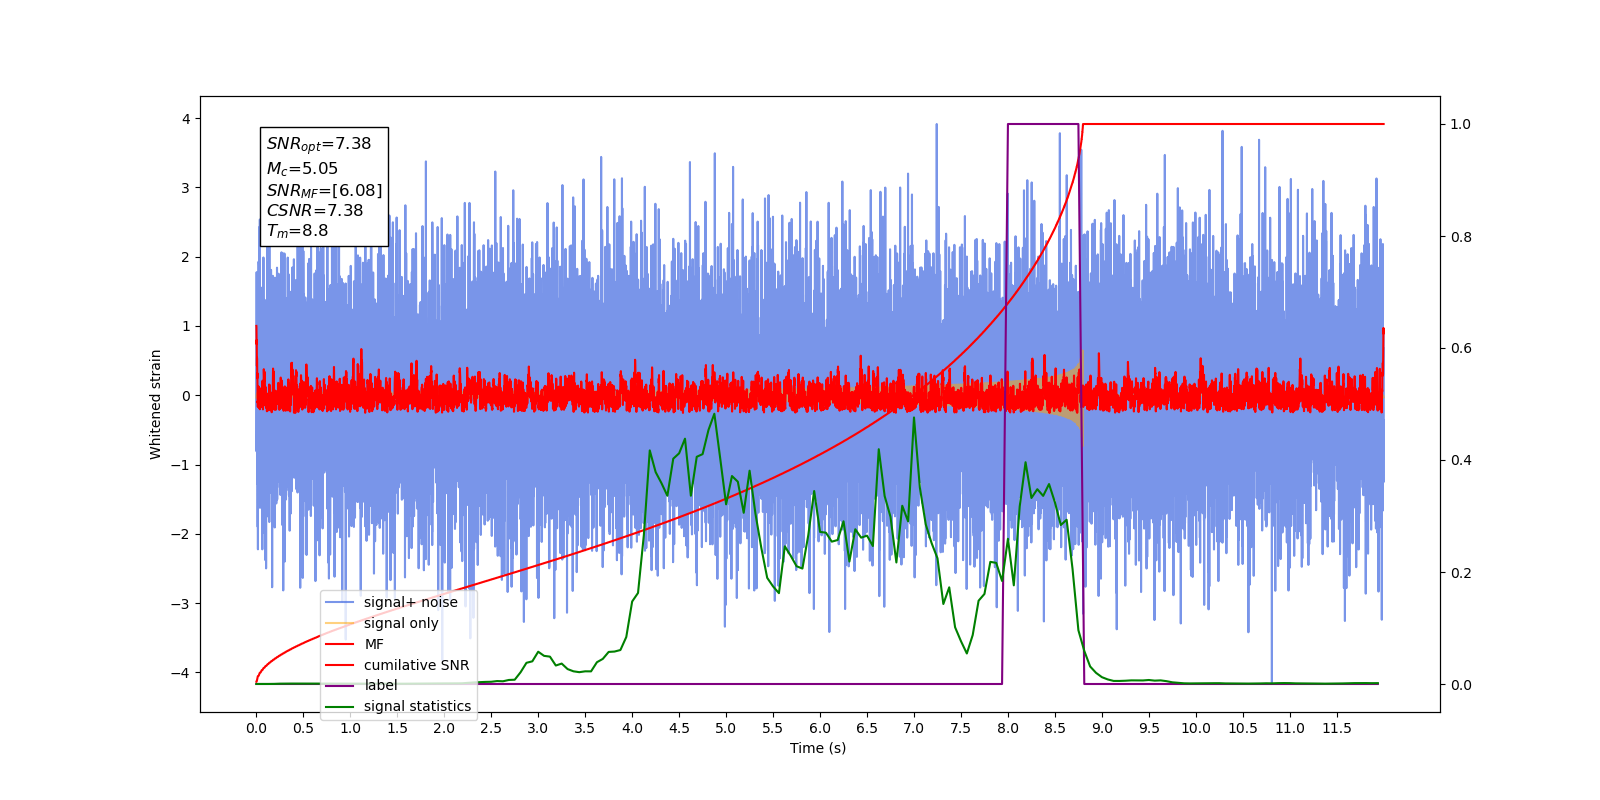Click left y-axis tick label 2
This screenshot has height=800, width=1600.
pyautogui.click(x=186, y=257)
